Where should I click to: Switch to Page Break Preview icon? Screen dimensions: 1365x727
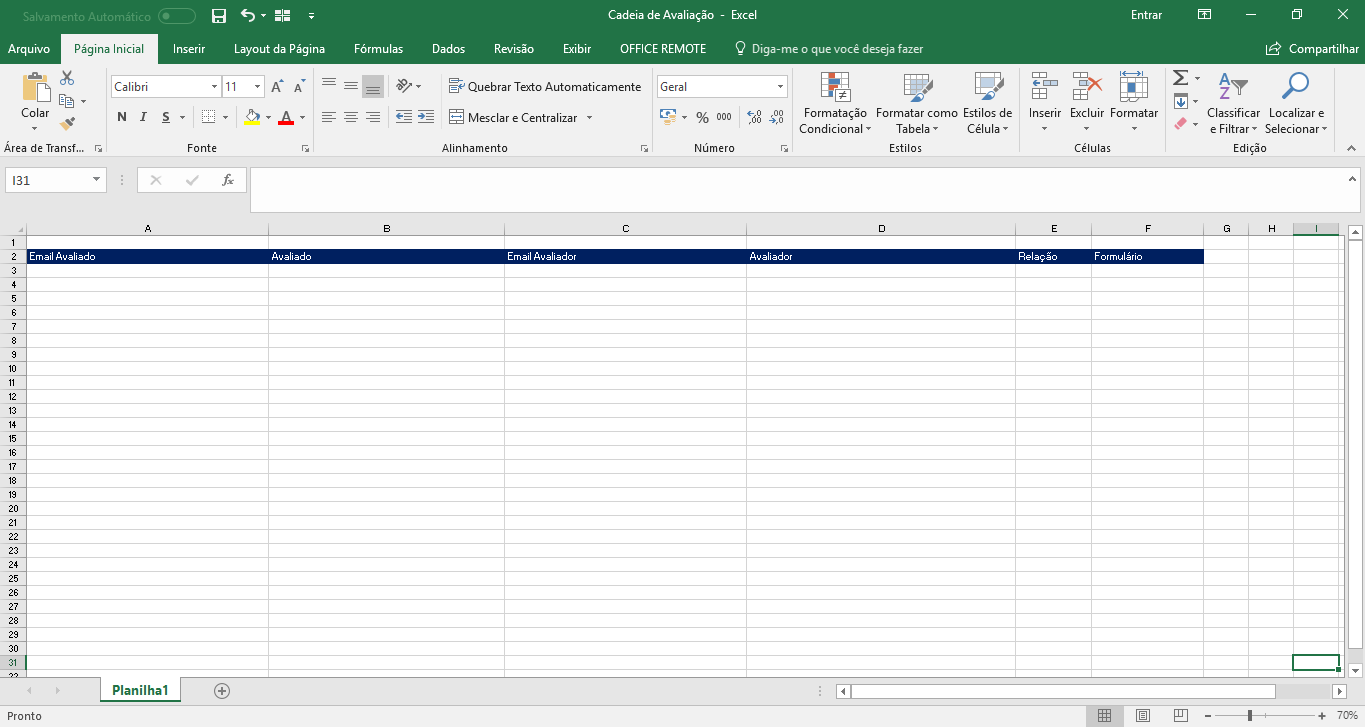[x=1181, y=716]
